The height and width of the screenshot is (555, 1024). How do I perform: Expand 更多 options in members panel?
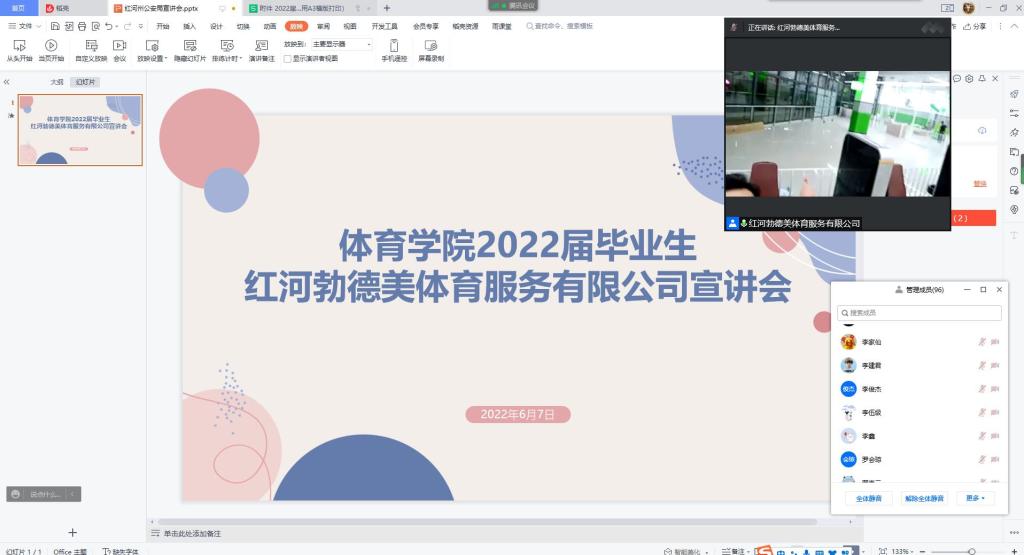tap(975, 498)
